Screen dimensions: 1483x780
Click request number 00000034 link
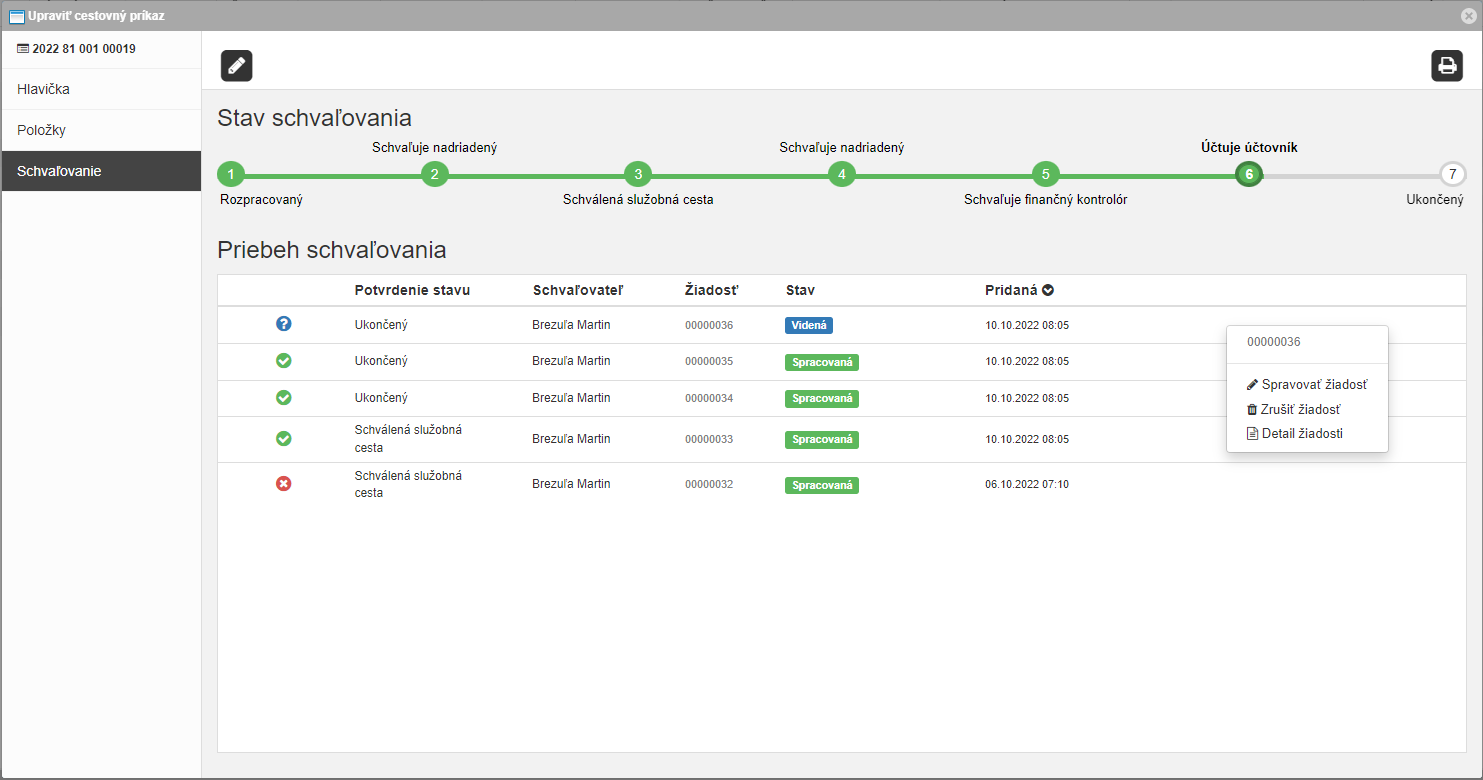pos(709,399)
